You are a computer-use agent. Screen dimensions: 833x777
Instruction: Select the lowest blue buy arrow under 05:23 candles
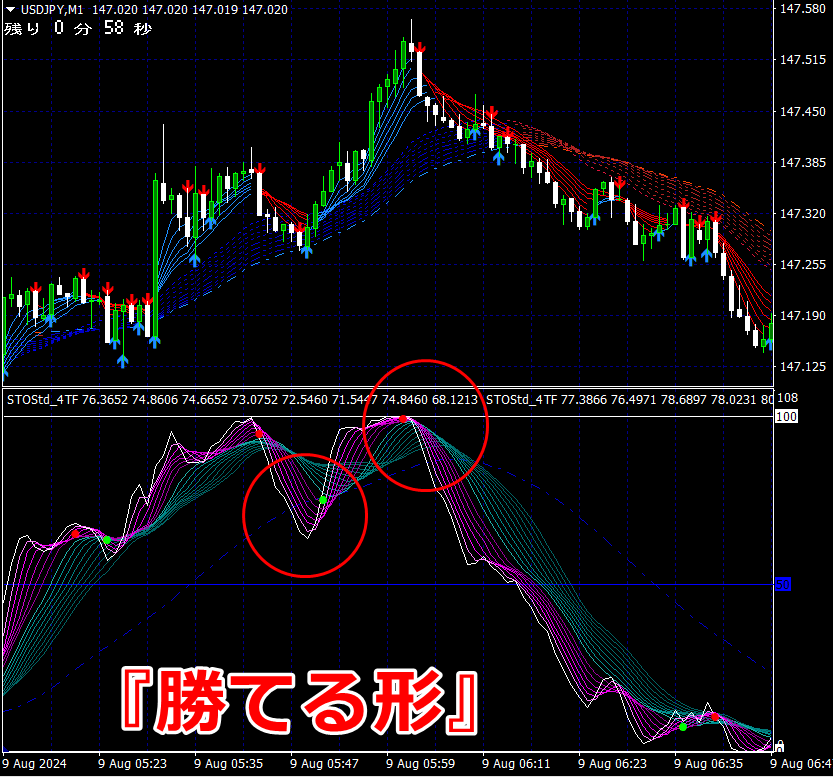(123, 361)
